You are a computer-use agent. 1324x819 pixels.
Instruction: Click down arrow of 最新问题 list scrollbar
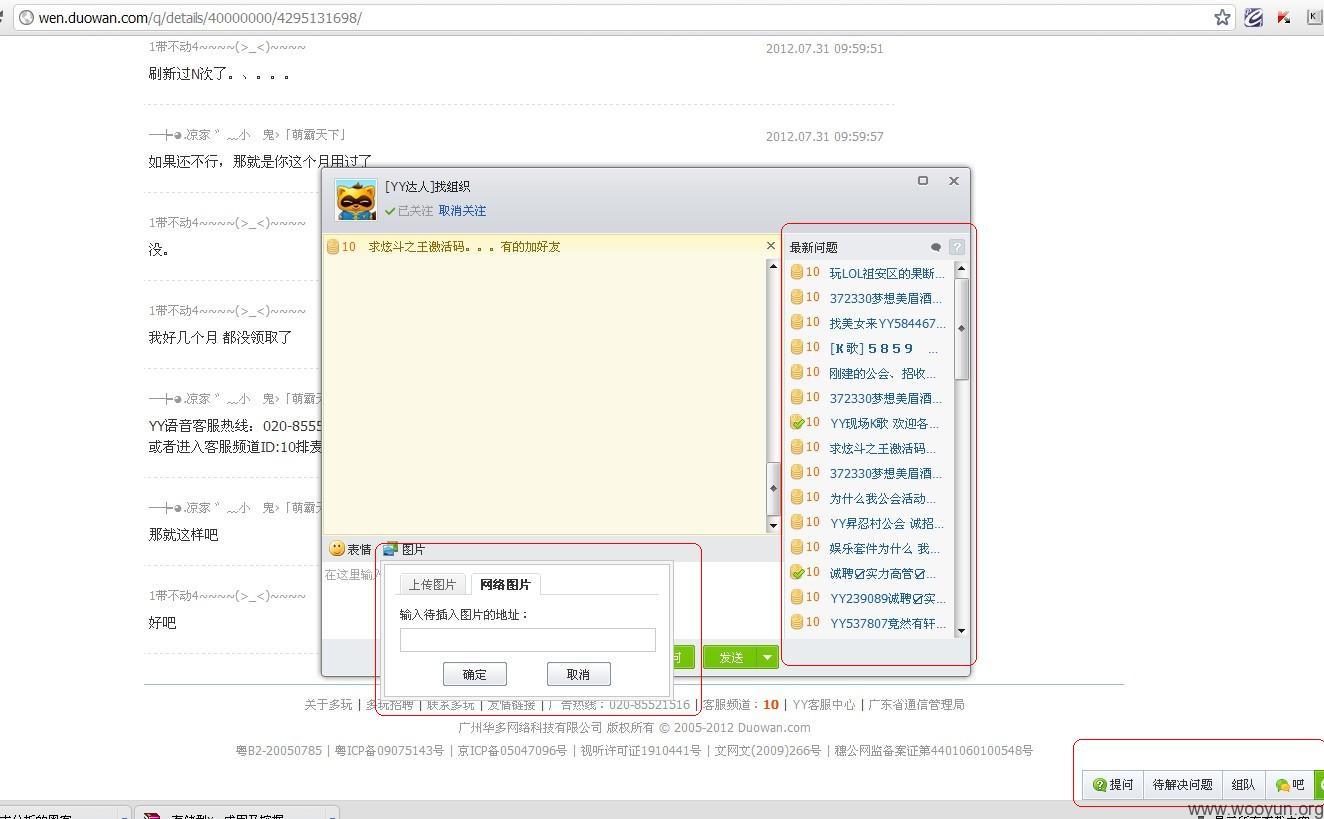pos(961,631)
